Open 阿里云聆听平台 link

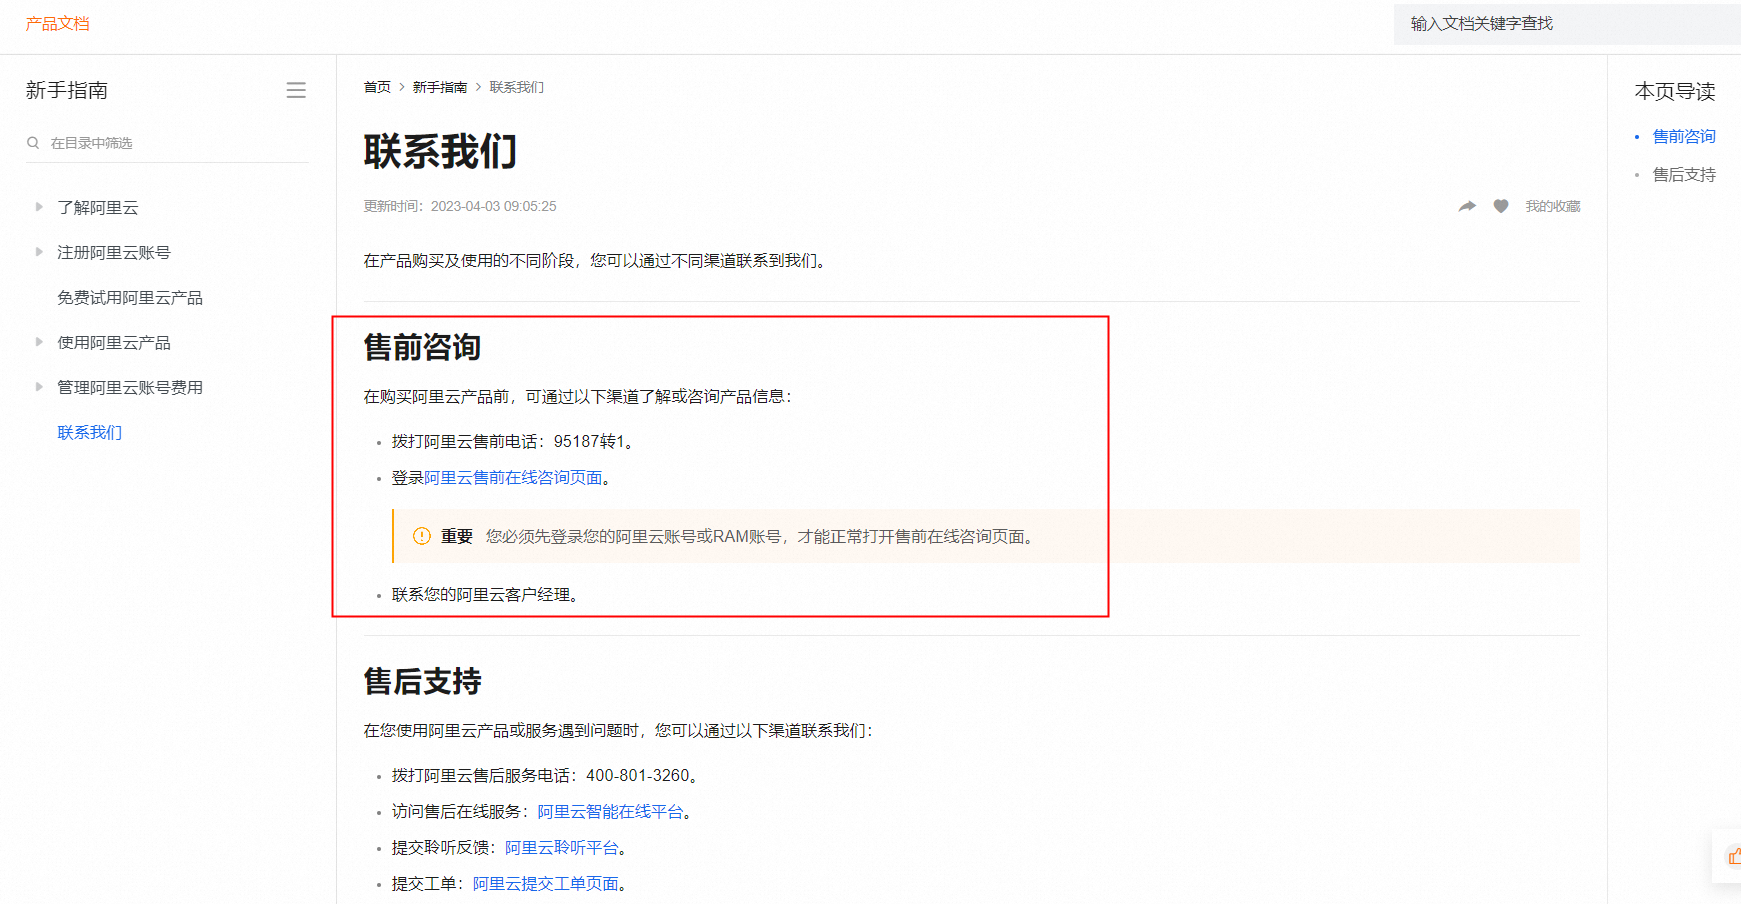coord(562,848)
